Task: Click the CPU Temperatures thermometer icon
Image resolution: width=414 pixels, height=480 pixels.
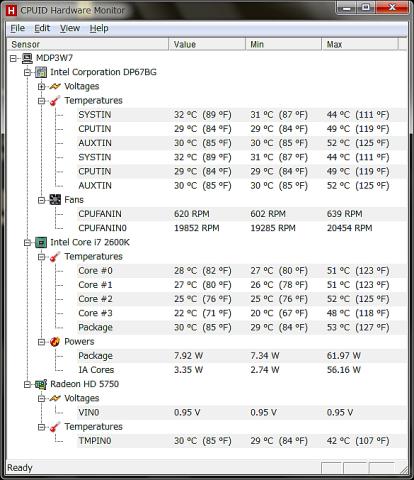Action: tap(55, 257)
